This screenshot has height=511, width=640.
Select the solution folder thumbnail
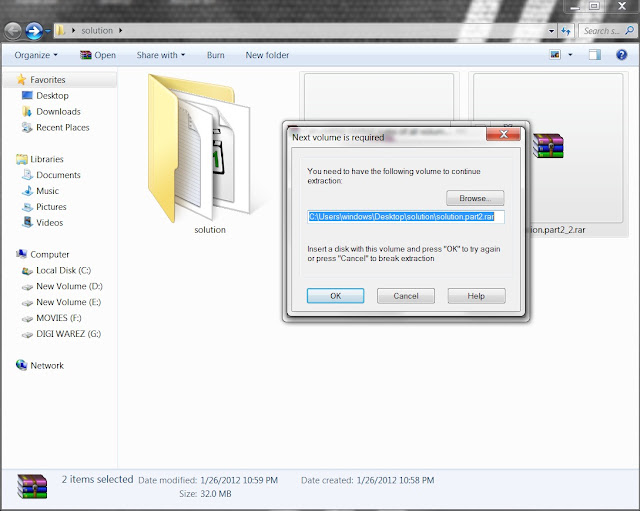(199, 149)
